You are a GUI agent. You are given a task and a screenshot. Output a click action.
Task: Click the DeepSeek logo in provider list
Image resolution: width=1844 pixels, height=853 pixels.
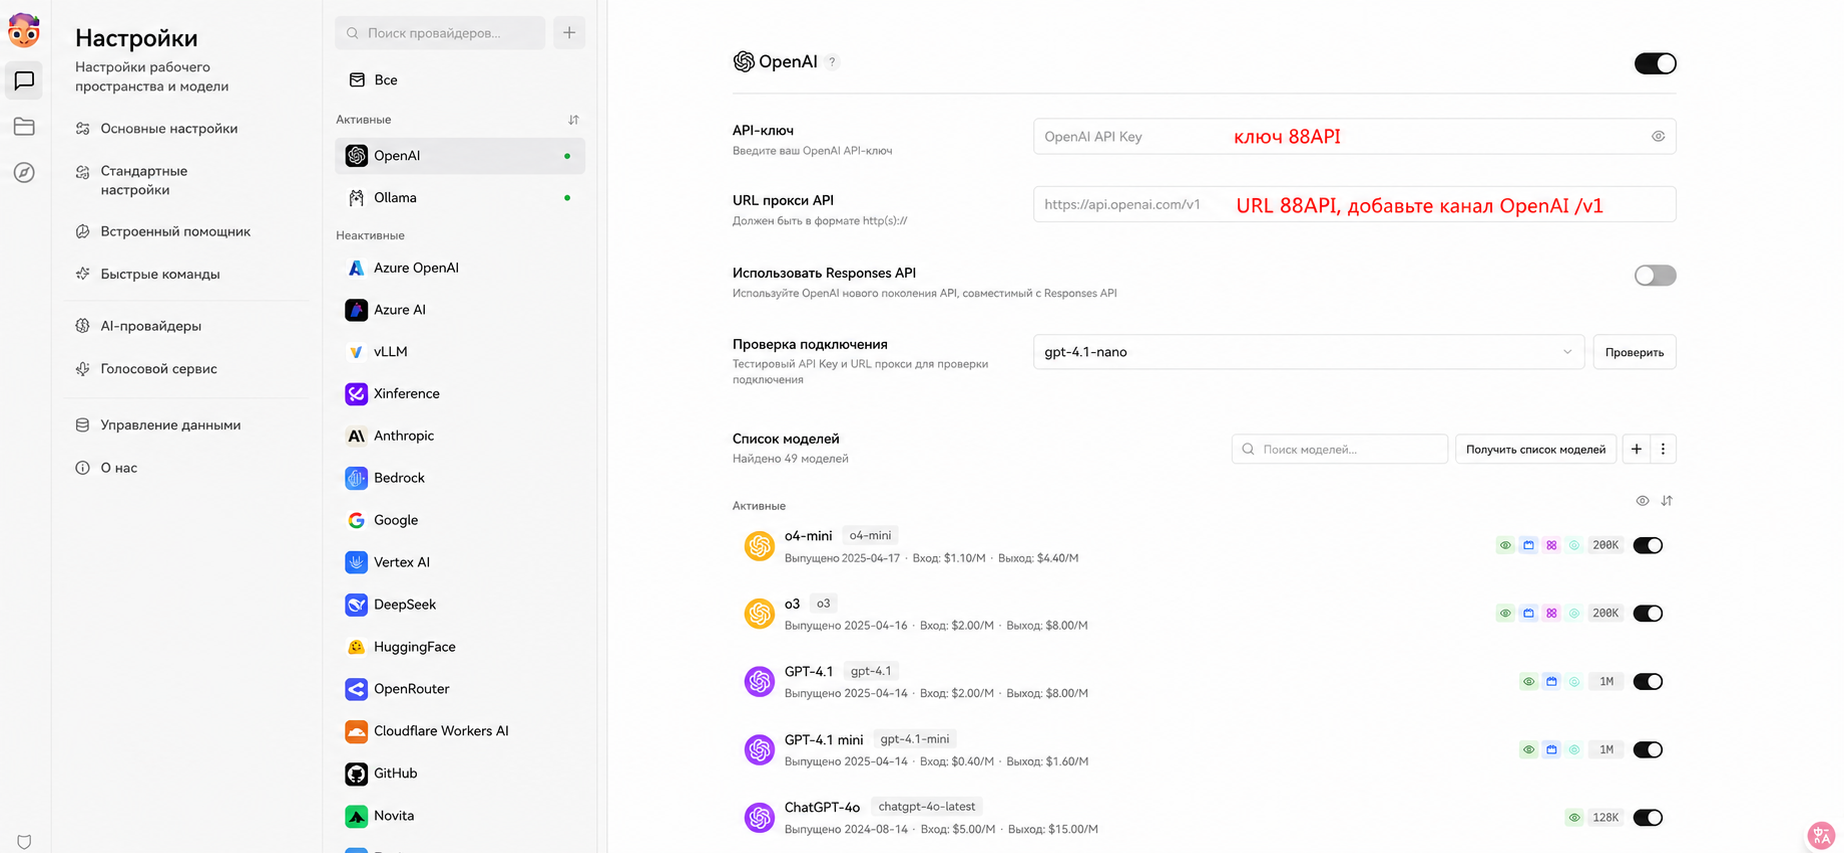(356, 604)
